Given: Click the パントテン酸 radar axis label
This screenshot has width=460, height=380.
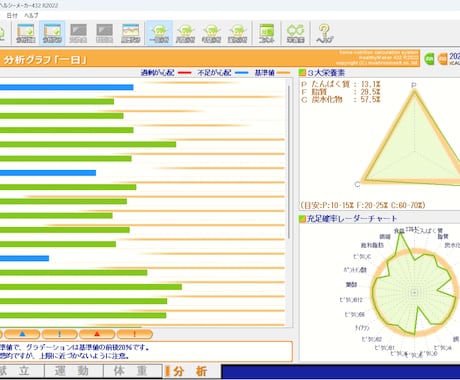Looking at the screenshot, I should pos(355,270).
